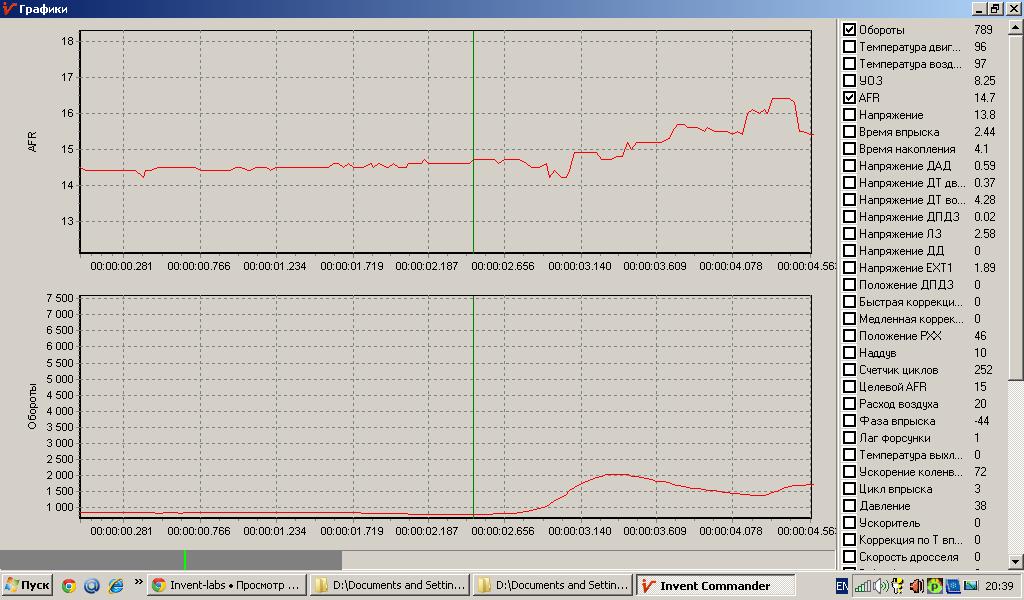Switch to Invent-labs Chrome taskbar window
Viewport: 1024px width, 600px height.
click(226, 585)
